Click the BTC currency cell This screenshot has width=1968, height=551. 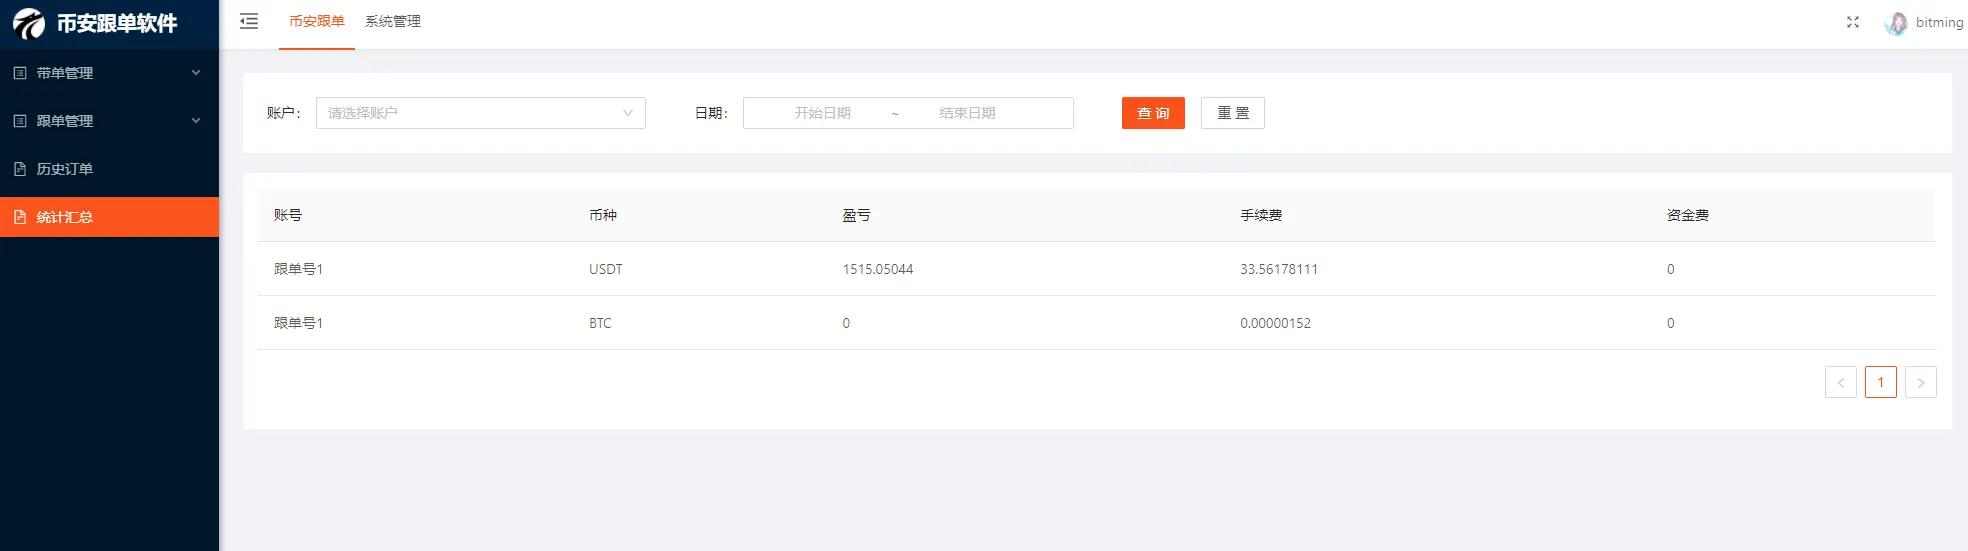[x=600, y=323]
